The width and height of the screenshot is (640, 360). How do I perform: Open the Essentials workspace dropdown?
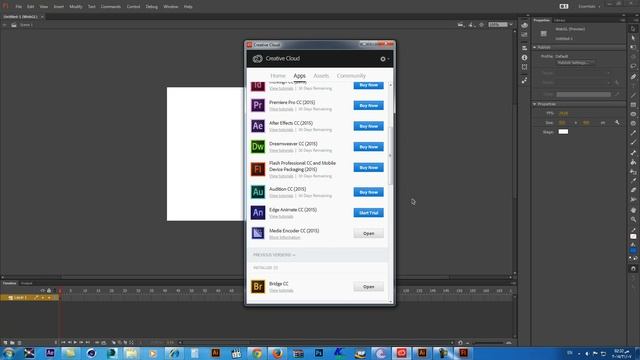click(x=589, y=7)
